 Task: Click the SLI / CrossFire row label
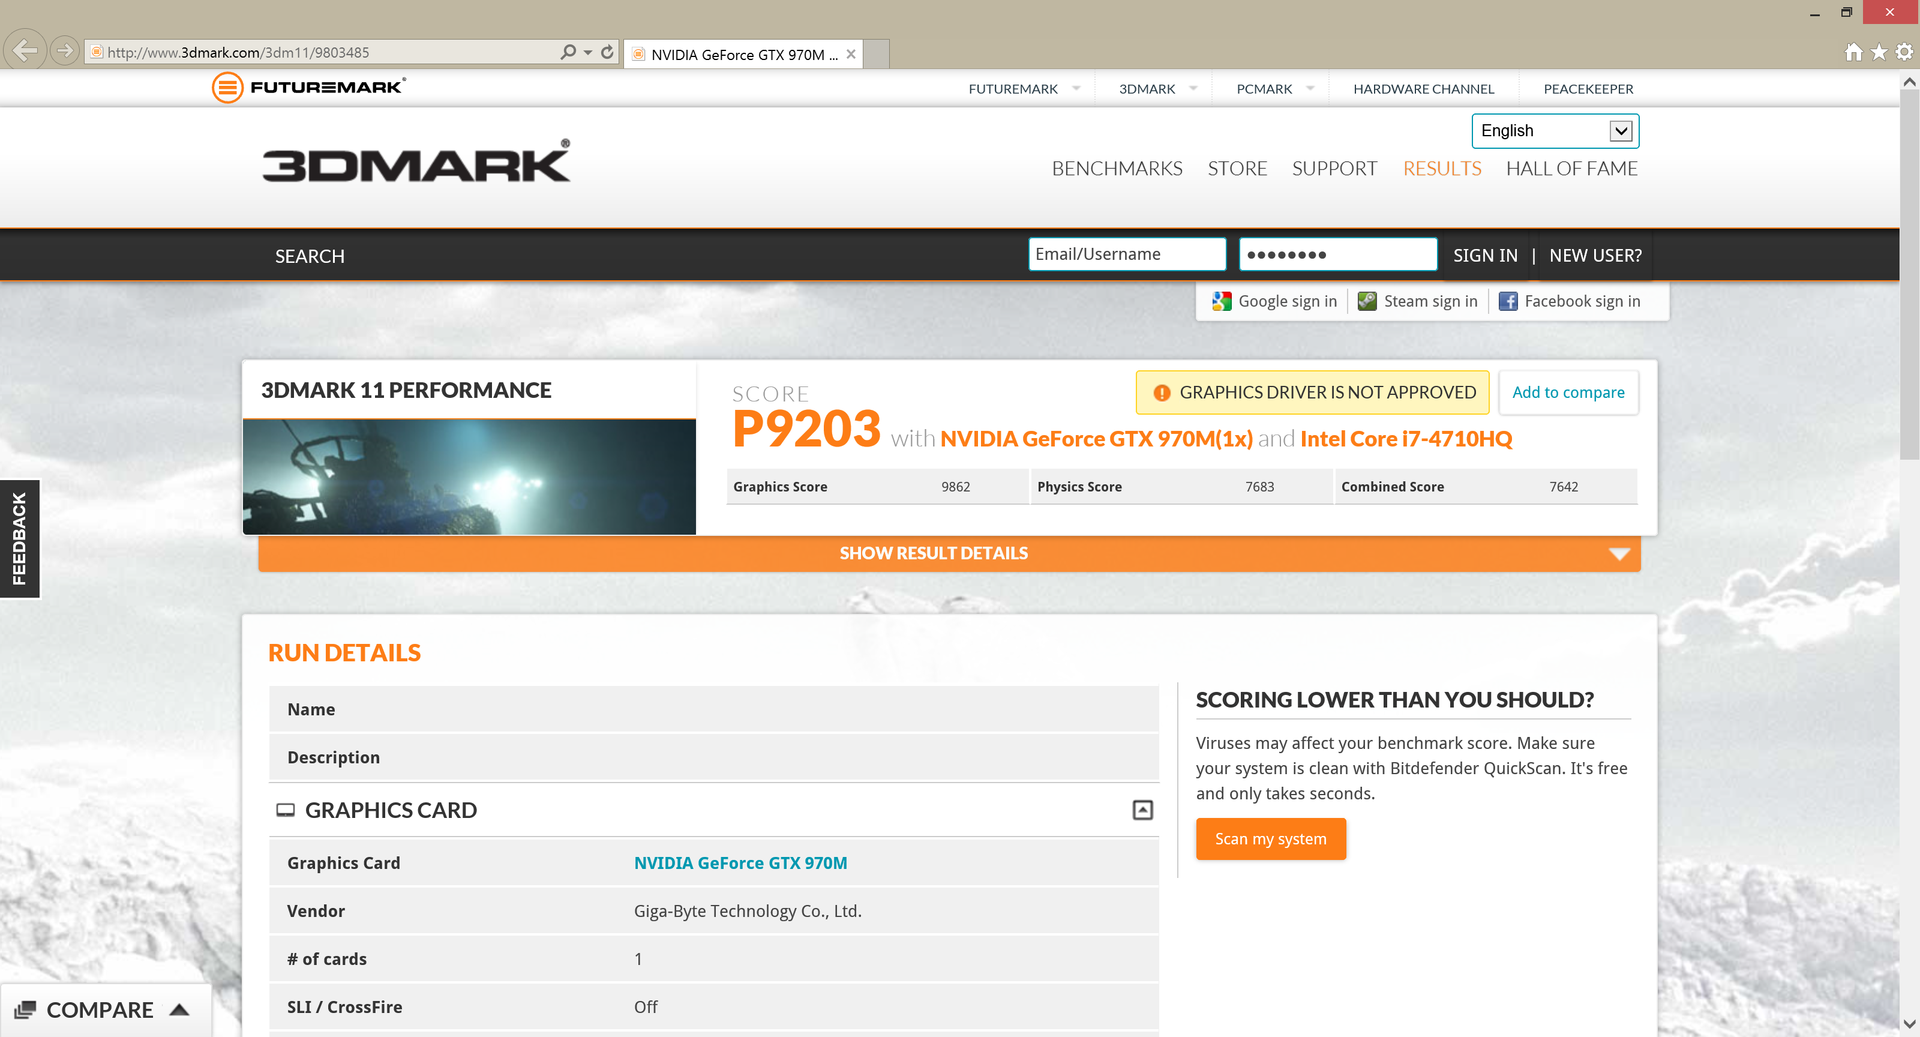344,1007
